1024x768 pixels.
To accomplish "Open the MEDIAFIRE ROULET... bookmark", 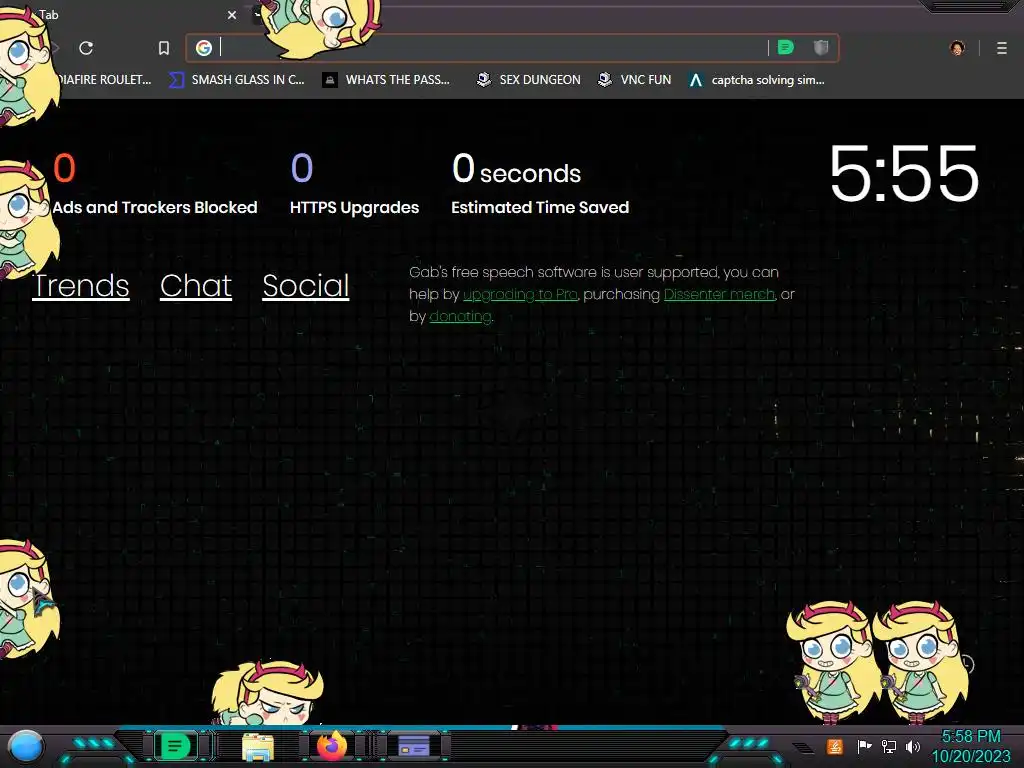I will (x=104, y=80).
